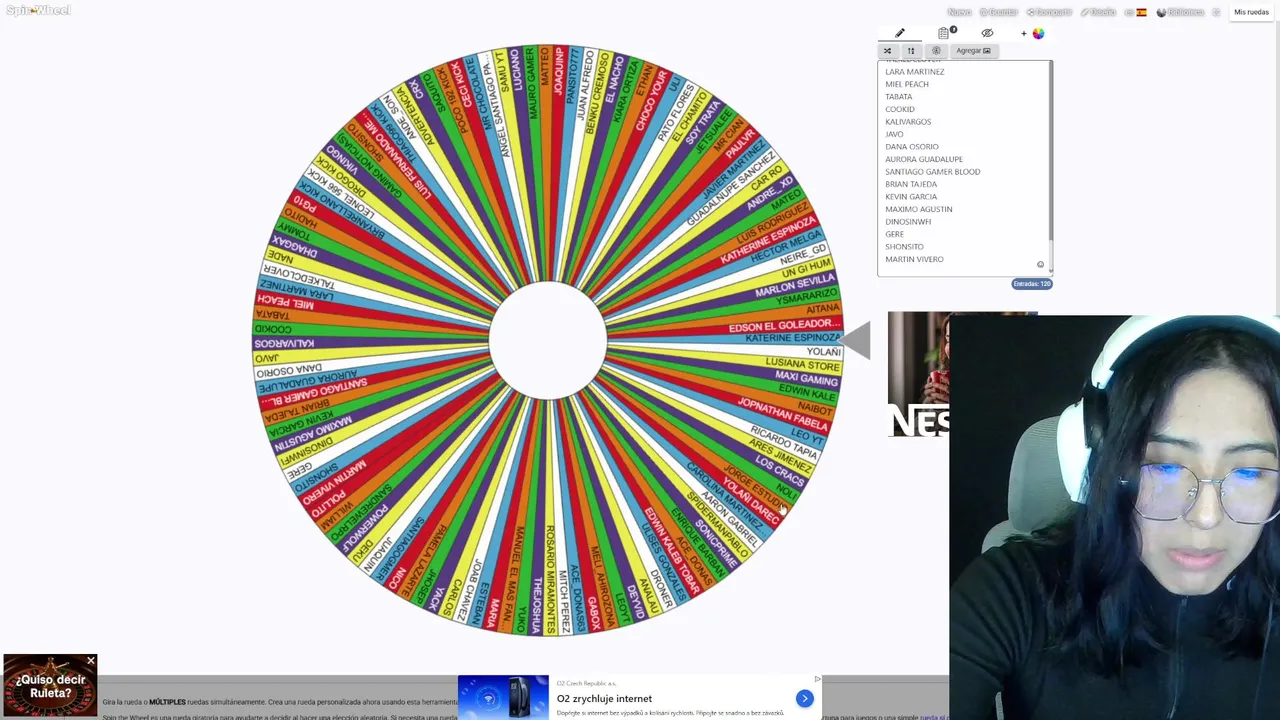
Task: Click the EDSON EL GOLEADOR wheel slice
Action: pos(785,326)
